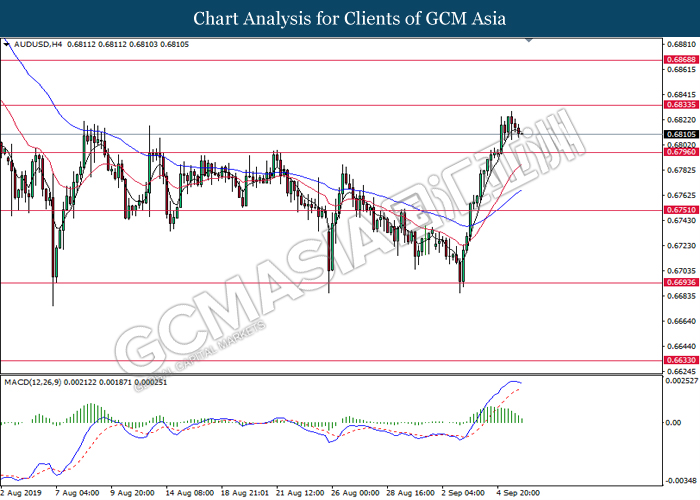Image resolution: width=700 pixels, height=500 pixels.
Task: Click the 26 Aug 00:00 time label
Action: pyautogui.click(x=356, y=493)
